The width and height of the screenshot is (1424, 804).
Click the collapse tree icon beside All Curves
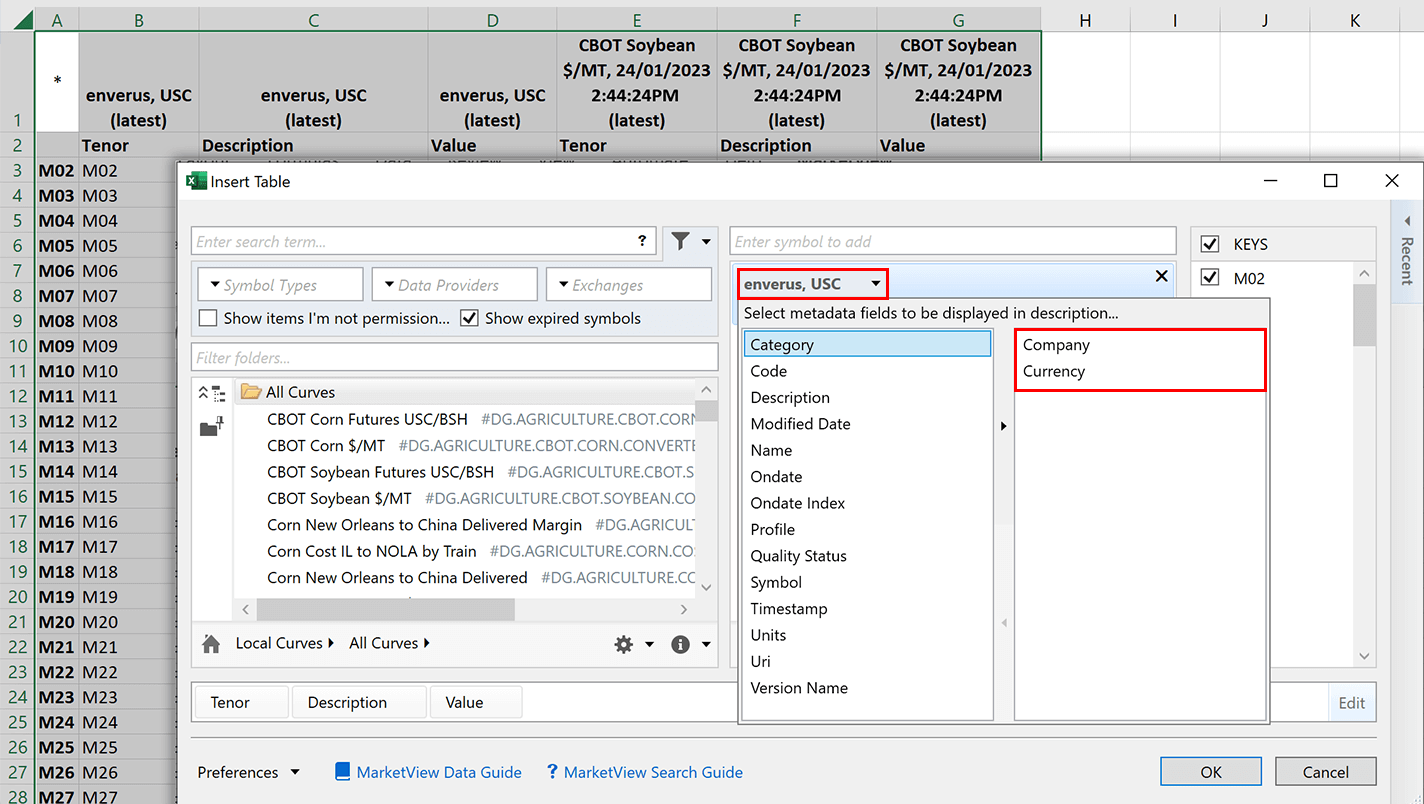point(212,392)
